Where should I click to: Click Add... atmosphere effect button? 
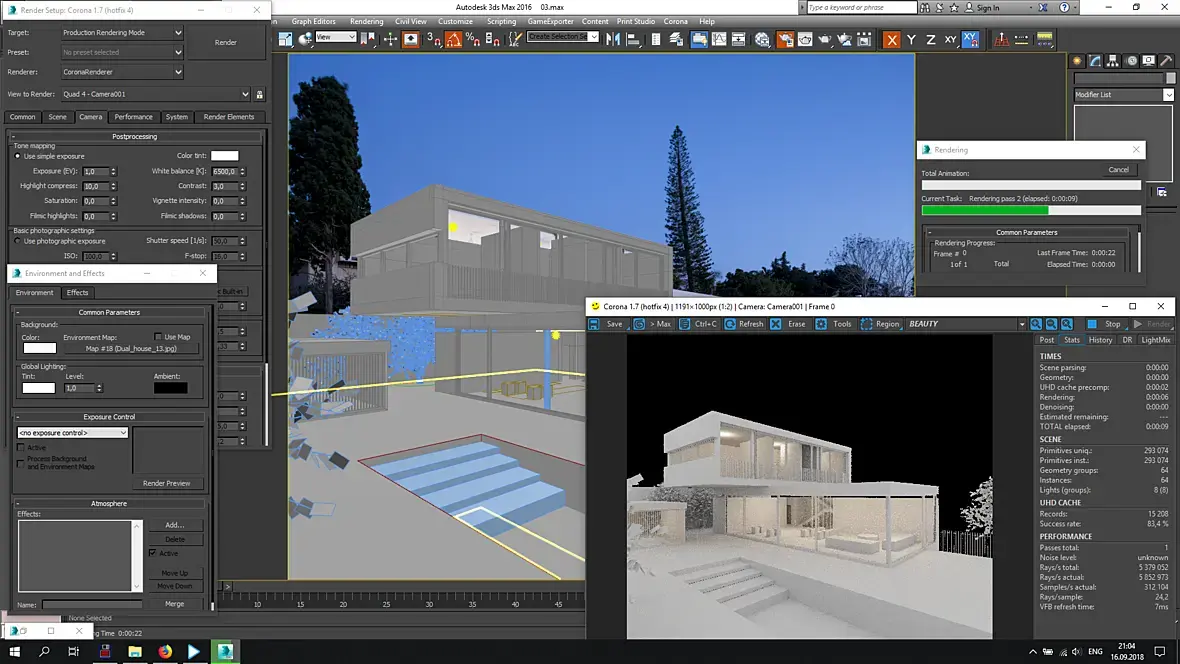[x=175, y=525]
